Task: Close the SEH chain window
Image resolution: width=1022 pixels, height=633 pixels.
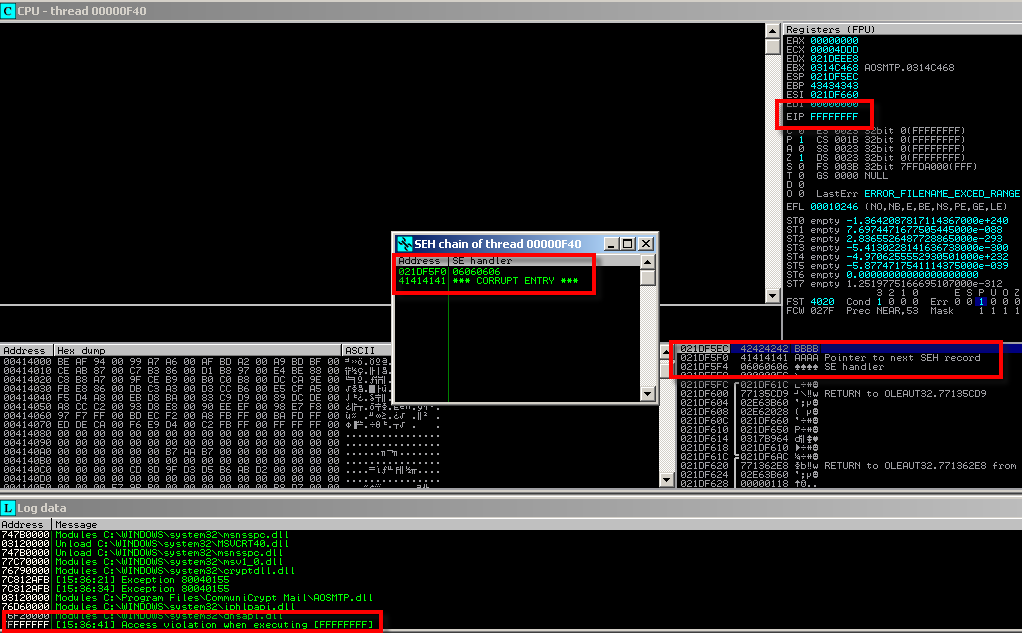Action: click(646, 244)
